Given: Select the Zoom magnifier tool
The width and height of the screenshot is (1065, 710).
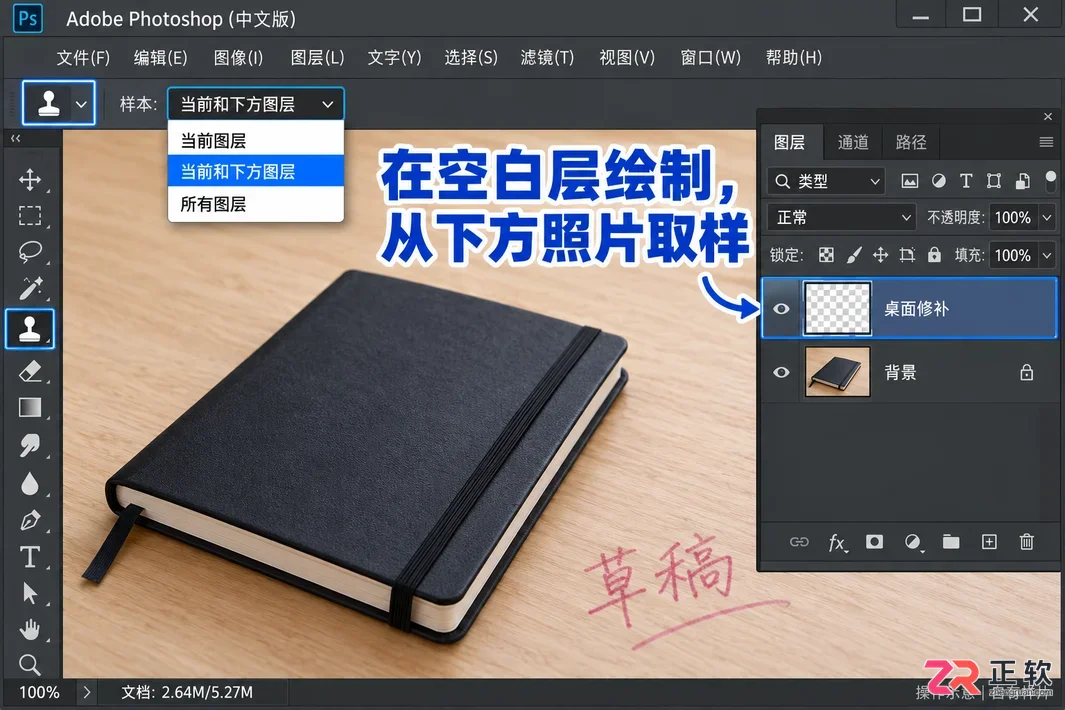Looking at the screenshot, I should pyautogui.click(x=29, y=664).
